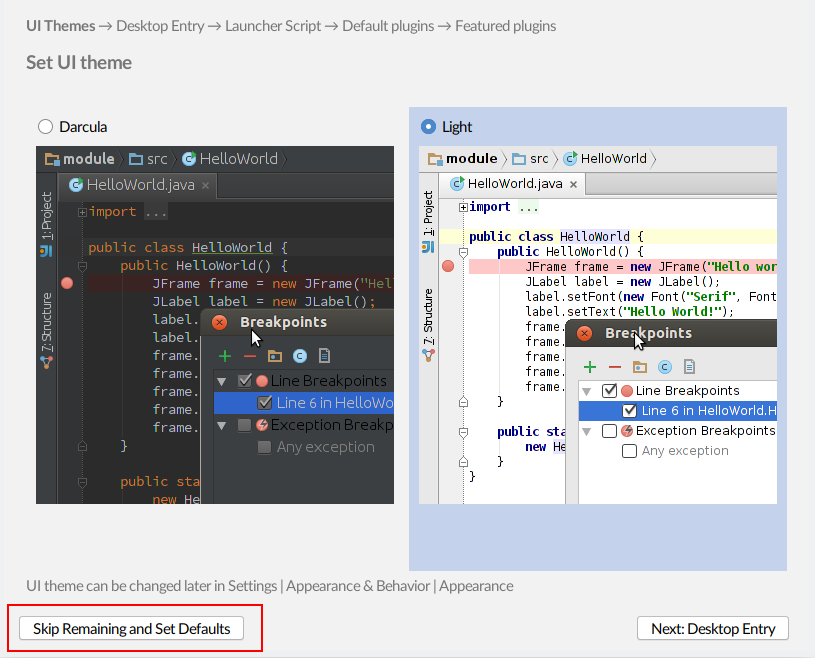Toggle Any exception checkbox in Light preview
Viewport: 815px width, 658px height.
point(629,451)
